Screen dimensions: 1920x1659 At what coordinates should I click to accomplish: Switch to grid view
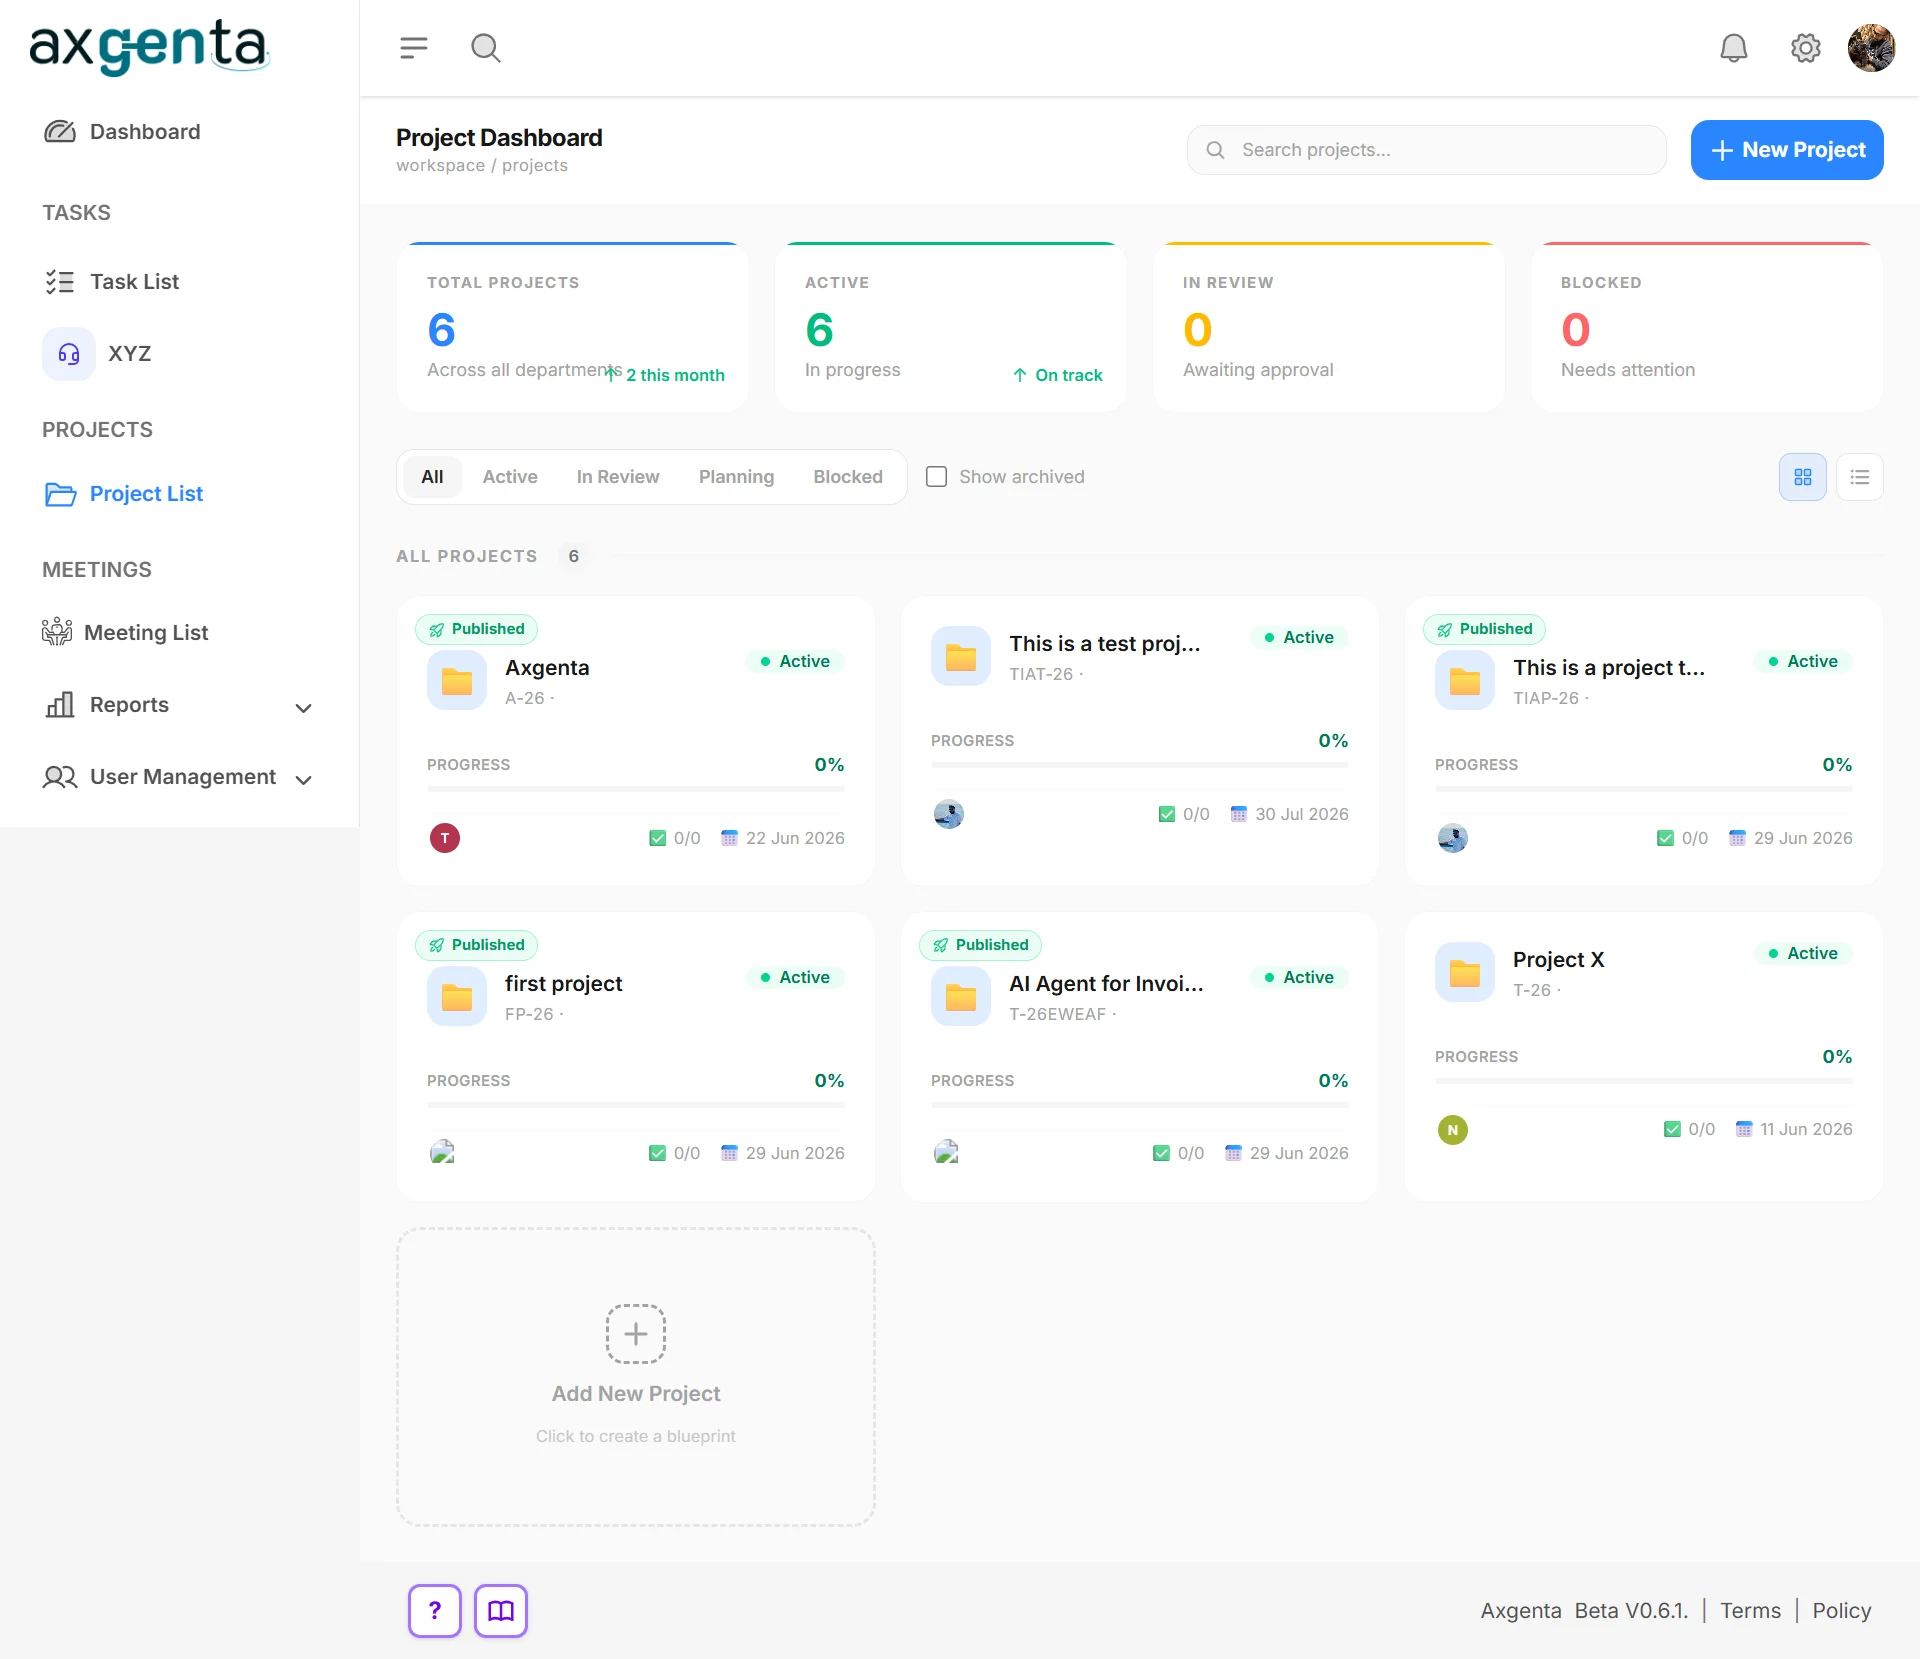pyautogui.click(x=1803, y=477)
